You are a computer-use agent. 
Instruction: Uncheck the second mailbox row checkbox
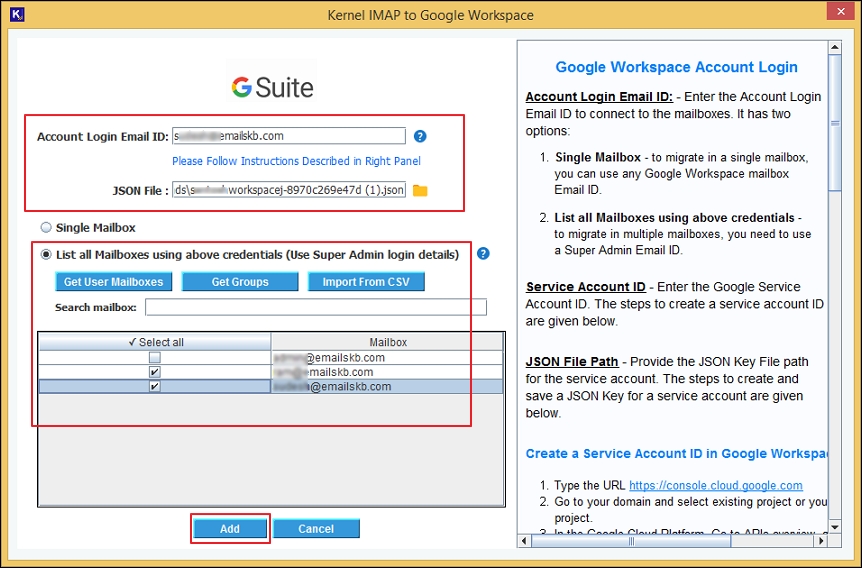point(154,372)
